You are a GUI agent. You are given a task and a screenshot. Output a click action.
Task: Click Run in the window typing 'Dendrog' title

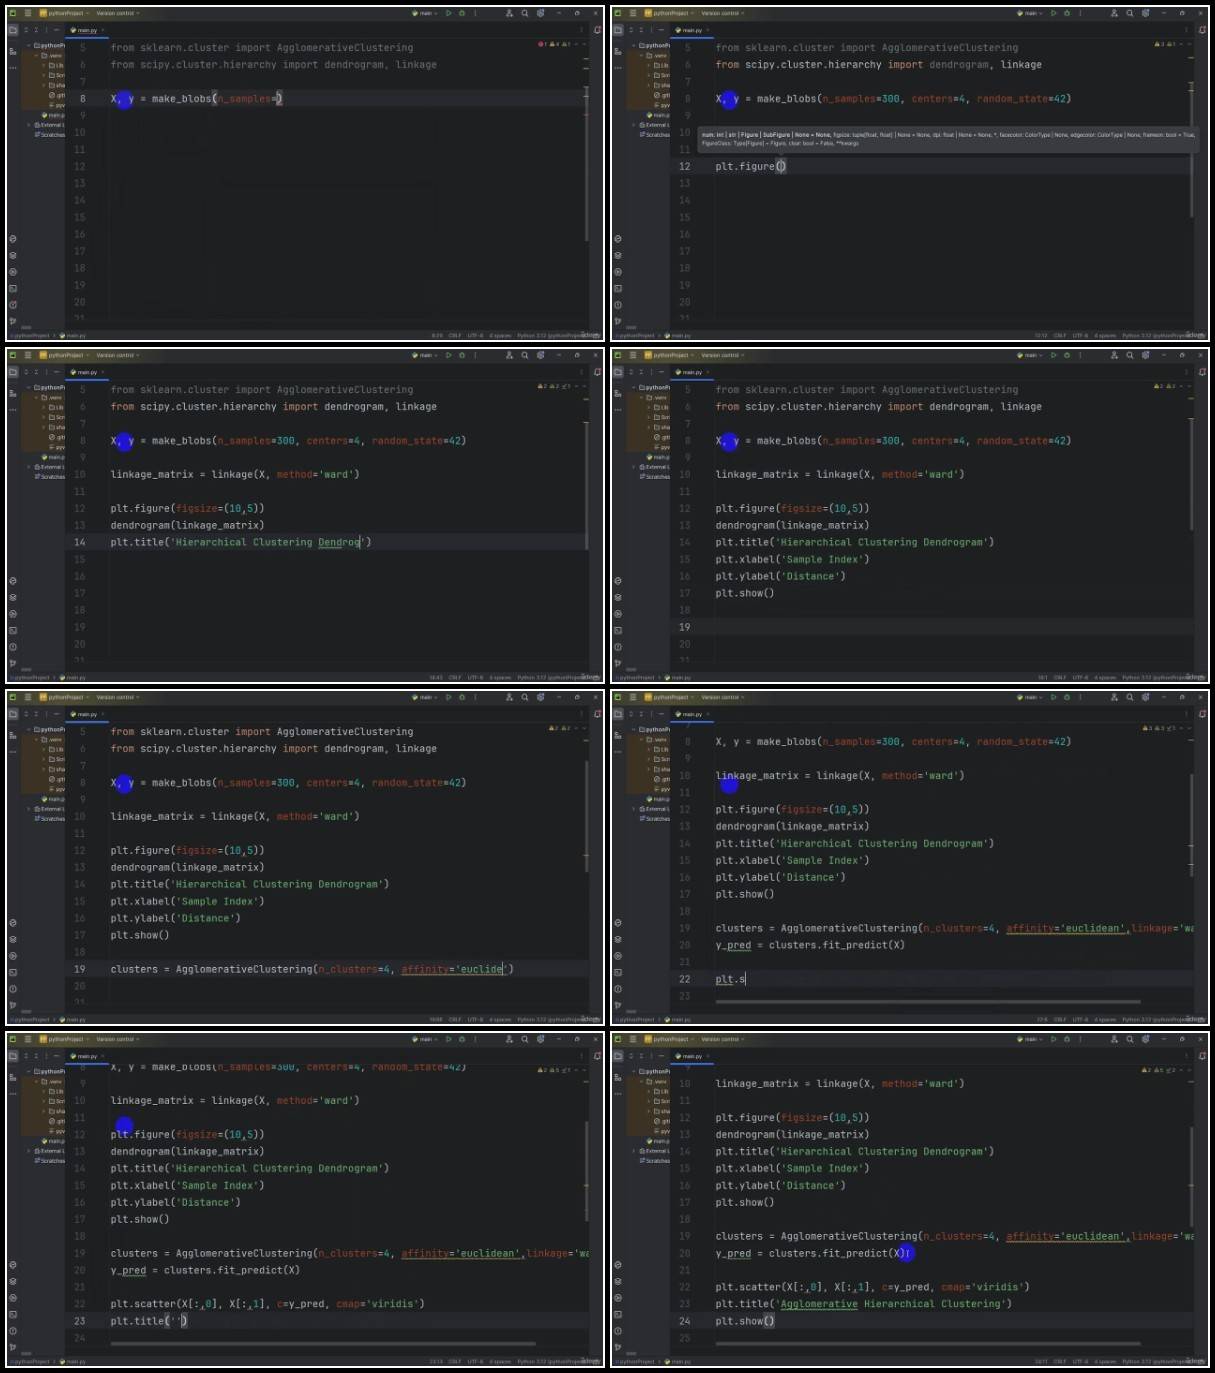pyautogui.click(x=449, y=355)
